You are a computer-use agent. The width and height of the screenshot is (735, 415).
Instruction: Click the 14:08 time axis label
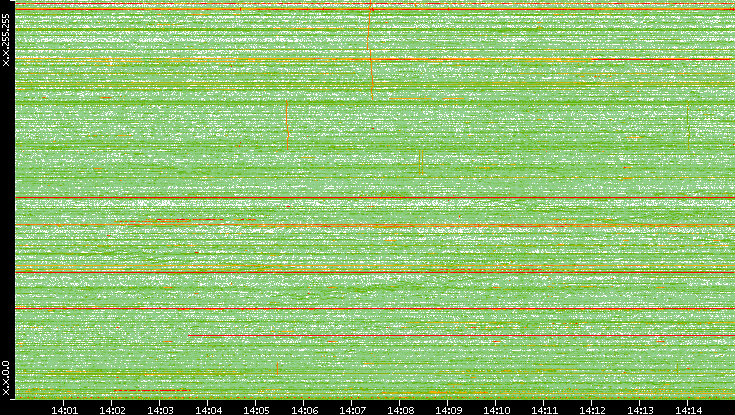(x=400, y=410)
